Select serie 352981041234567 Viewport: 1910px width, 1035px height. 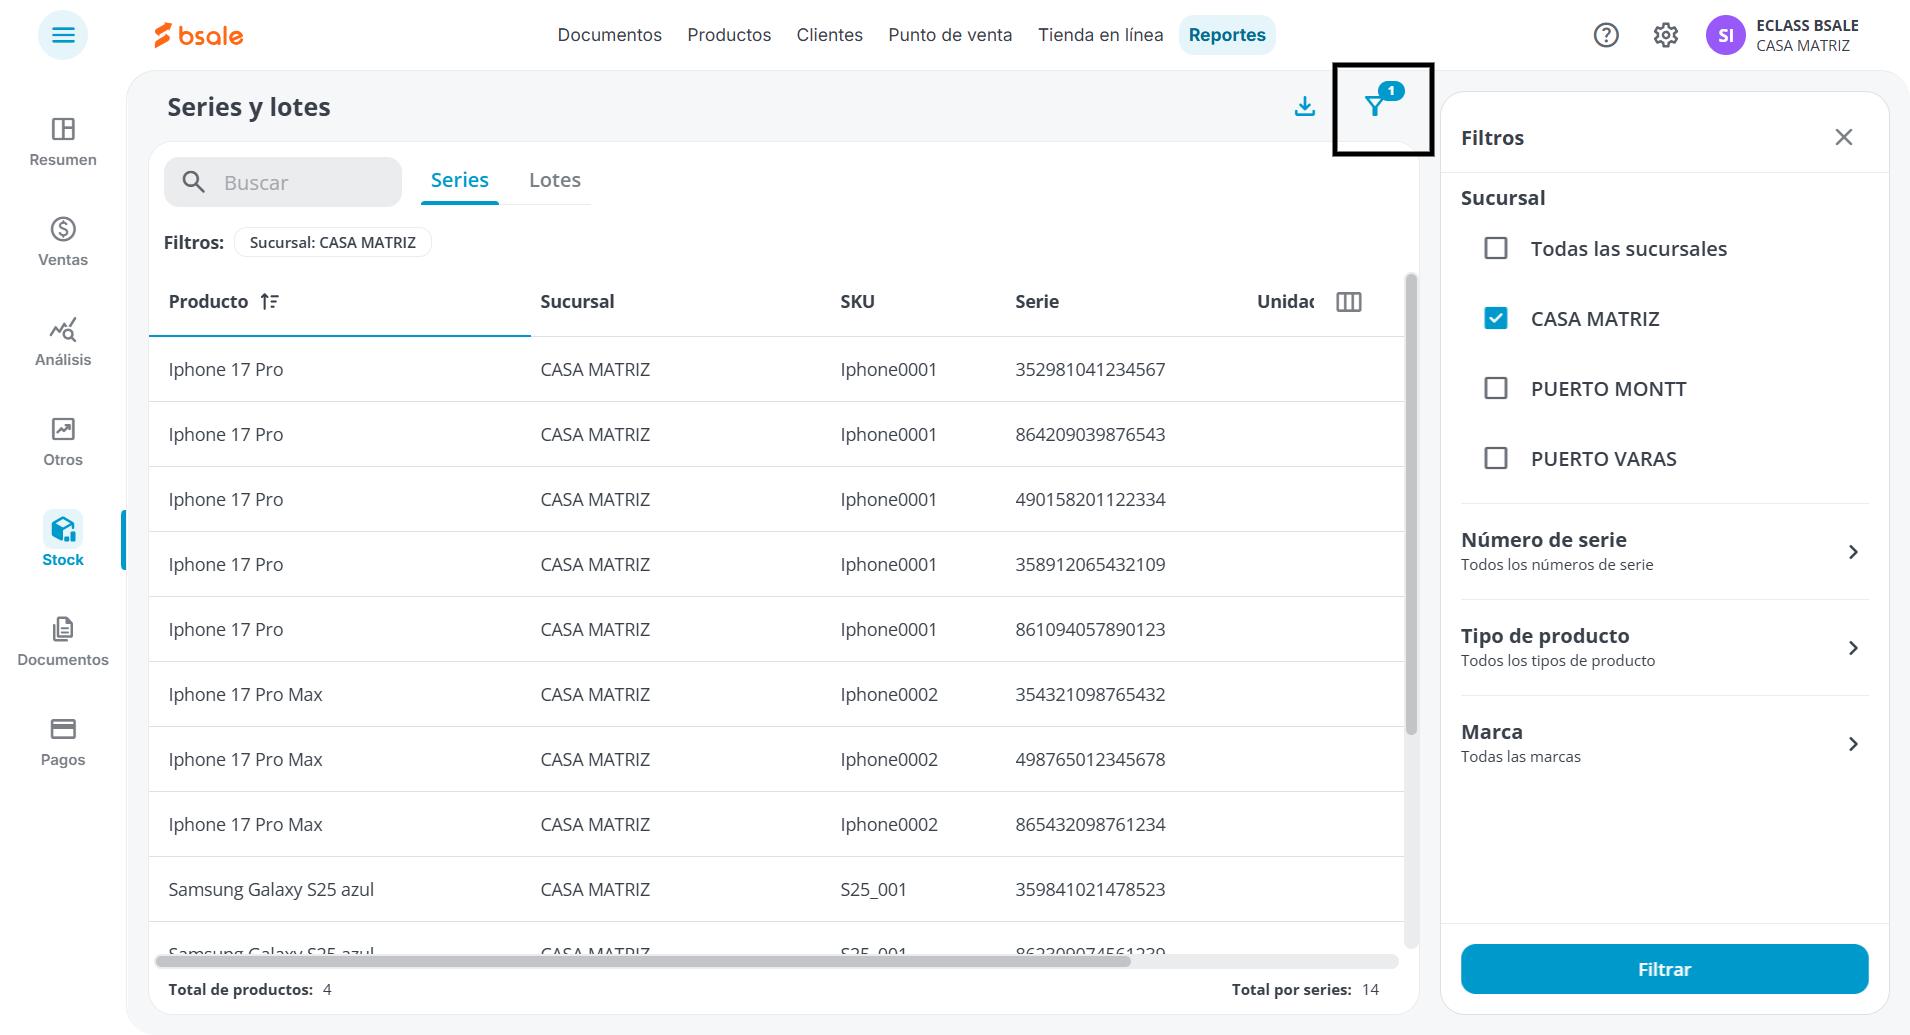tap(1090, 369)
